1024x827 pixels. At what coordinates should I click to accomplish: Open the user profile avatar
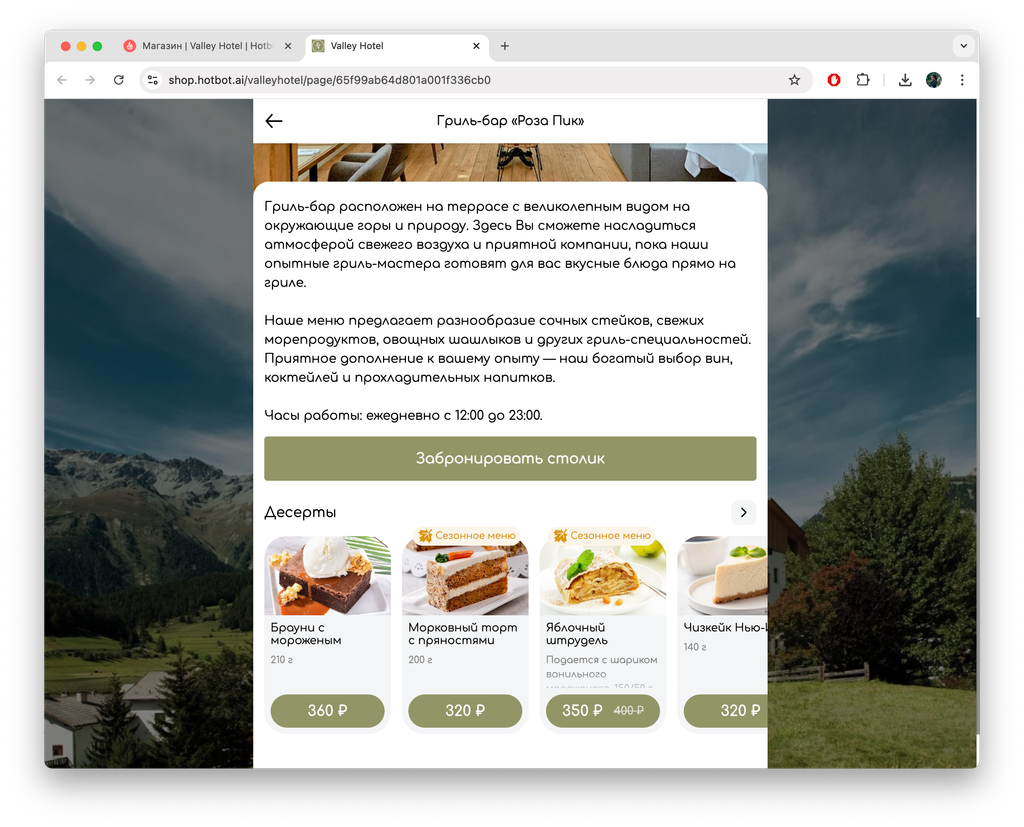[933, 80]
